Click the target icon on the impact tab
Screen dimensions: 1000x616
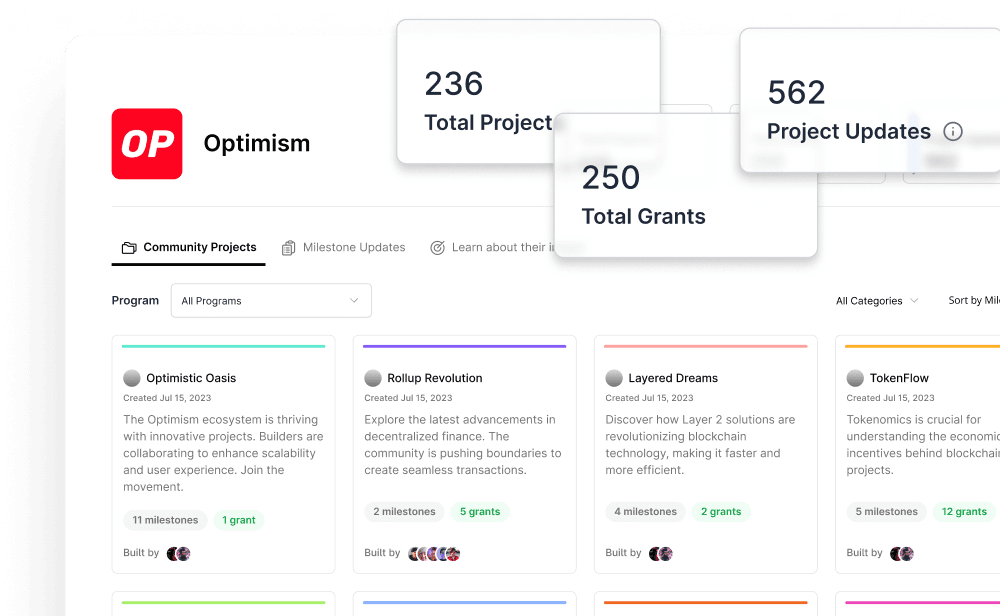(437, 246)
